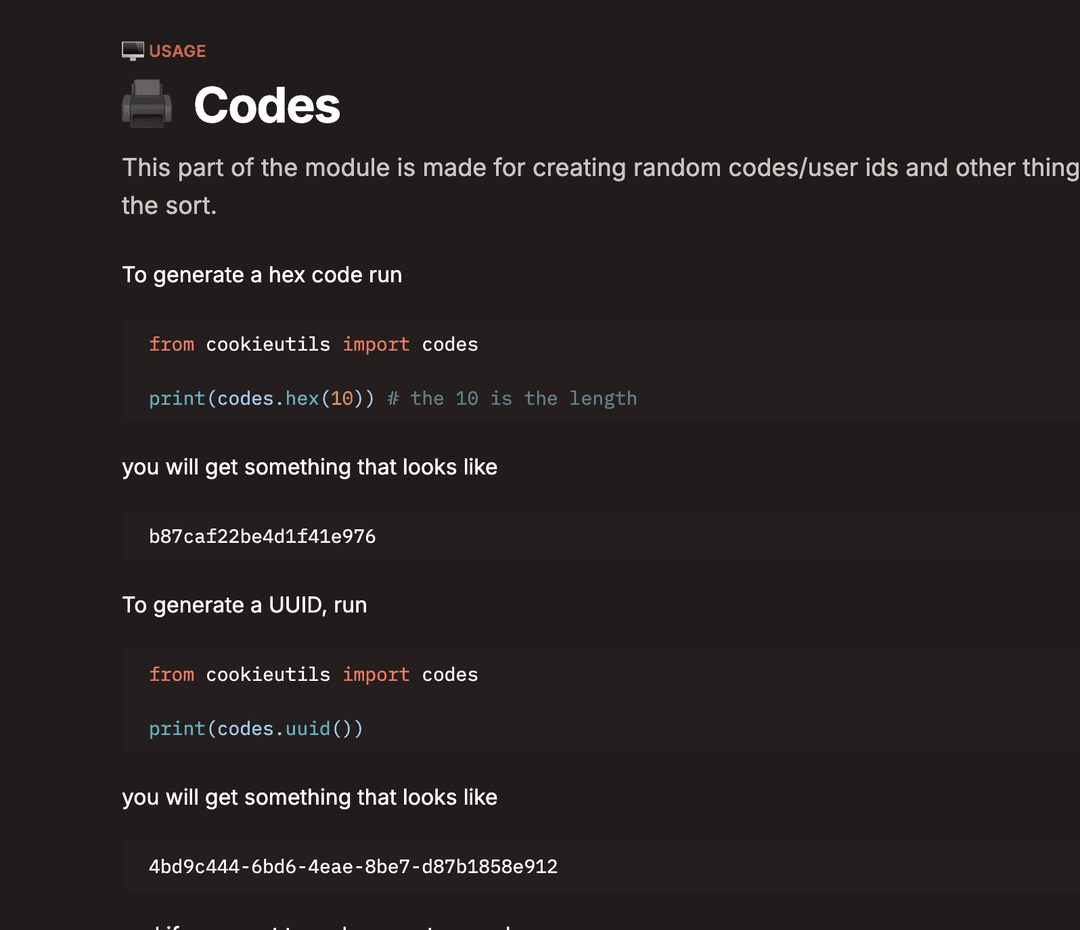Image resolution: width=1080 pixels, height=930 pixels.
Task: Click 'you will get something' text below UUID example
Action: pos(309,797)
